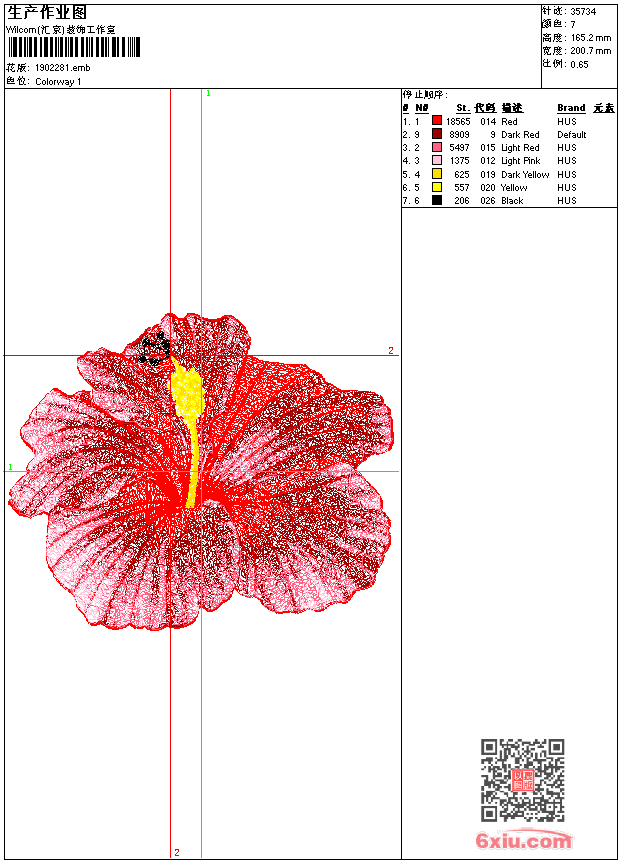Click the black stitched dots on the flower
The image size is (620, 860).
pos(154,347)
